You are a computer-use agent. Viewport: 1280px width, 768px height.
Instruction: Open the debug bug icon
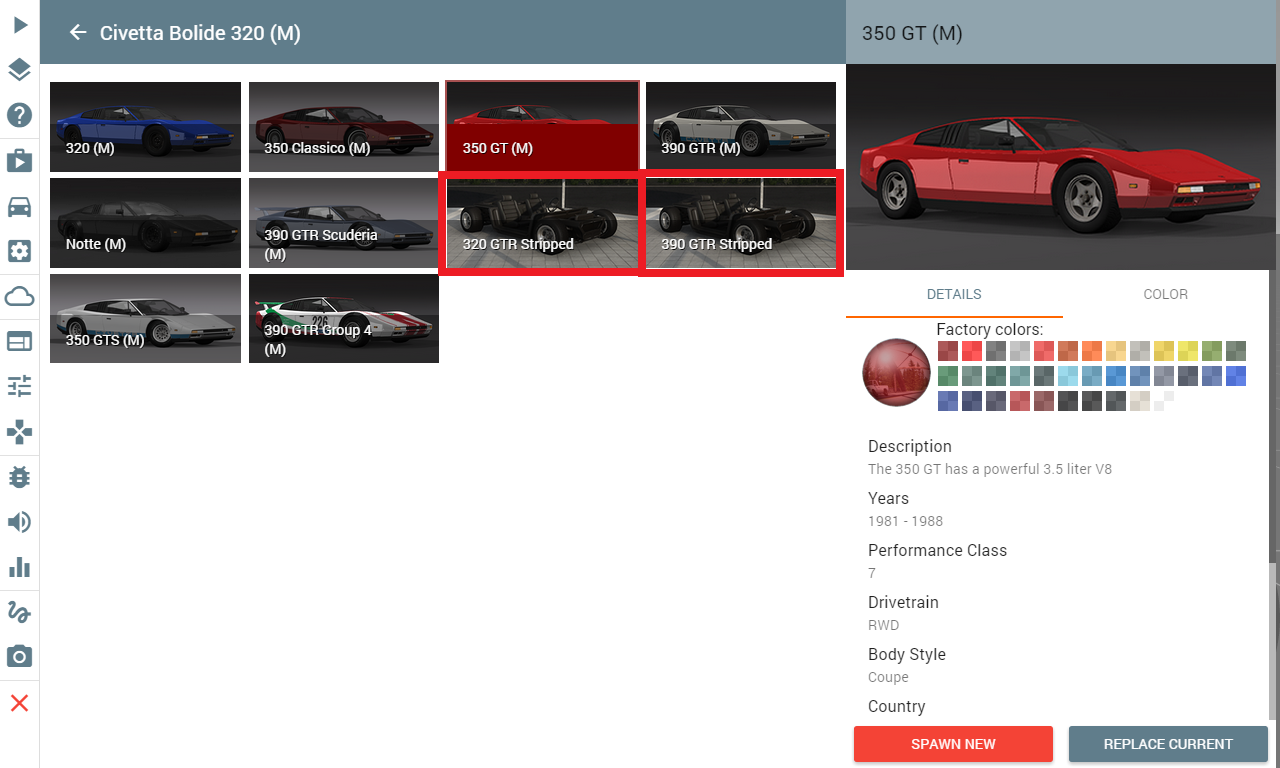pyautogui.click(x=20, y=477)
